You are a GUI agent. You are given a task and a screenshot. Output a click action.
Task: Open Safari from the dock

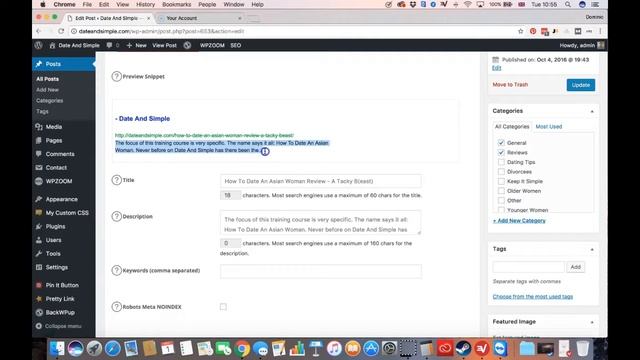[x=113, y=349]
